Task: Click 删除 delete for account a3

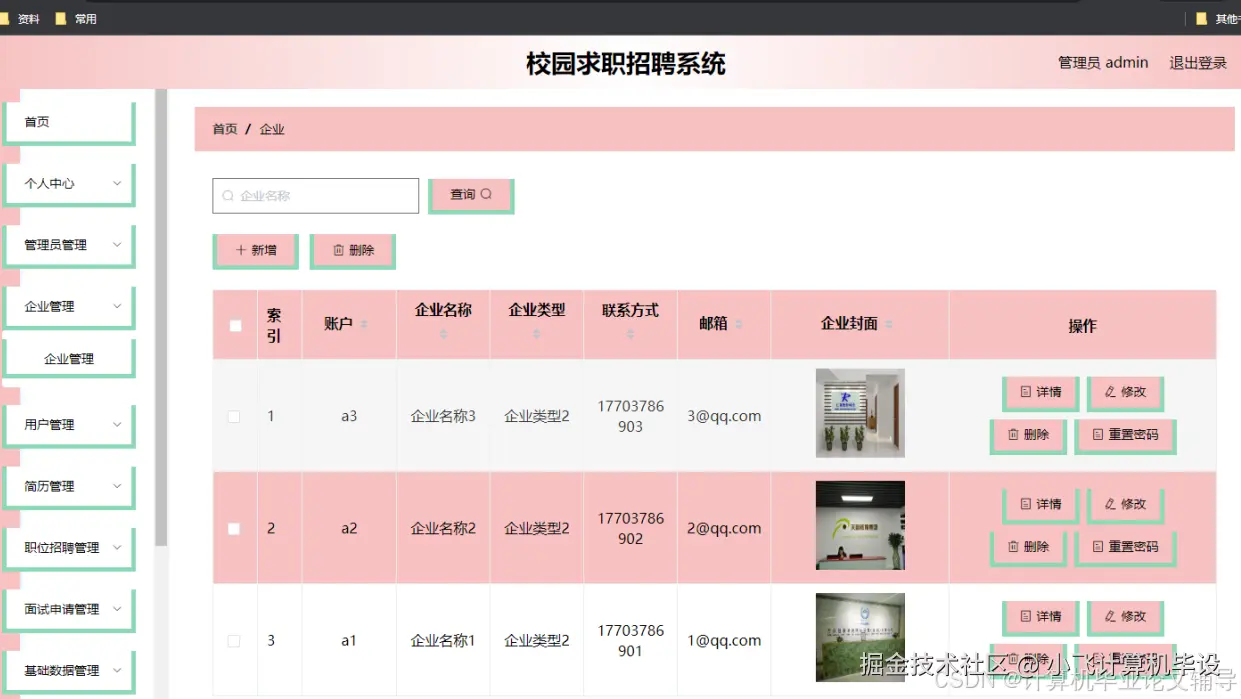Action: pos(1028,436)
